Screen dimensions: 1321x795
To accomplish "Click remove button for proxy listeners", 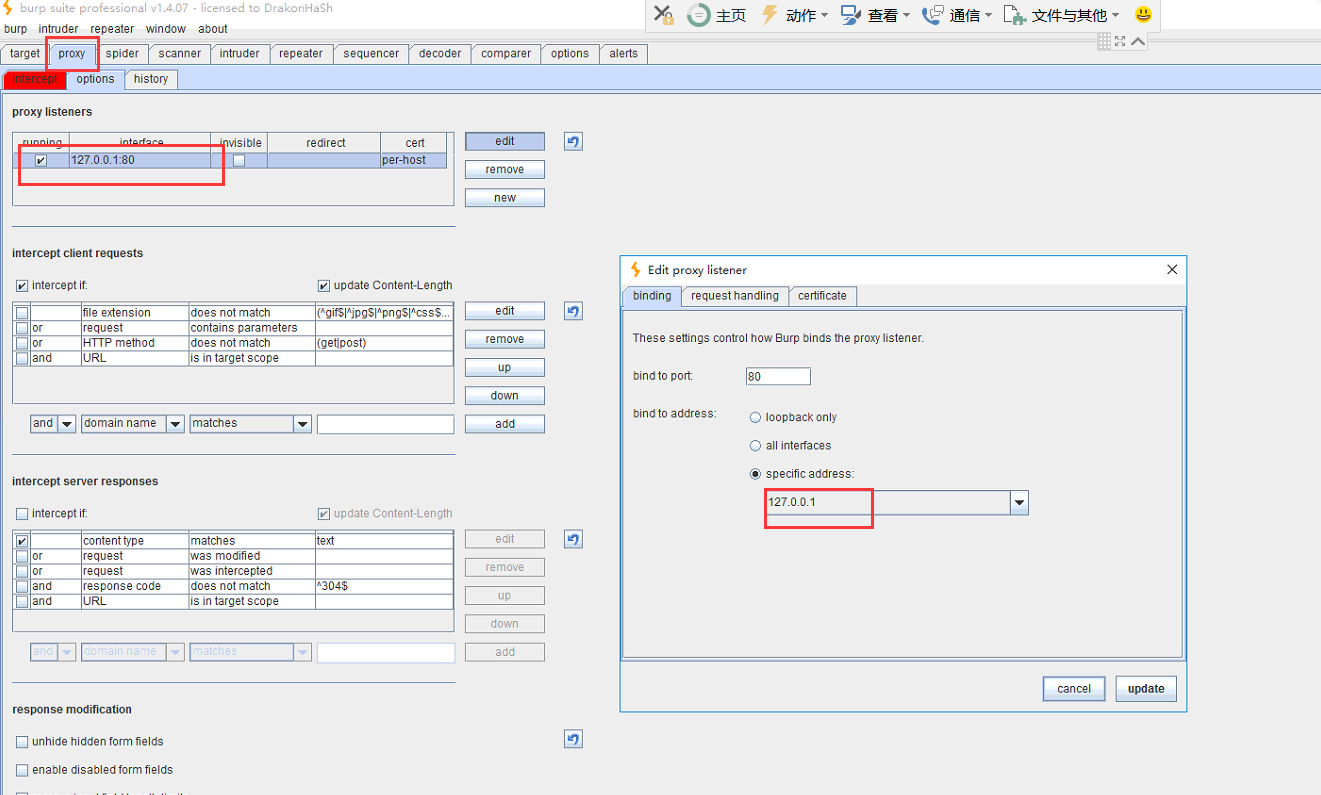I will (505, 169).
